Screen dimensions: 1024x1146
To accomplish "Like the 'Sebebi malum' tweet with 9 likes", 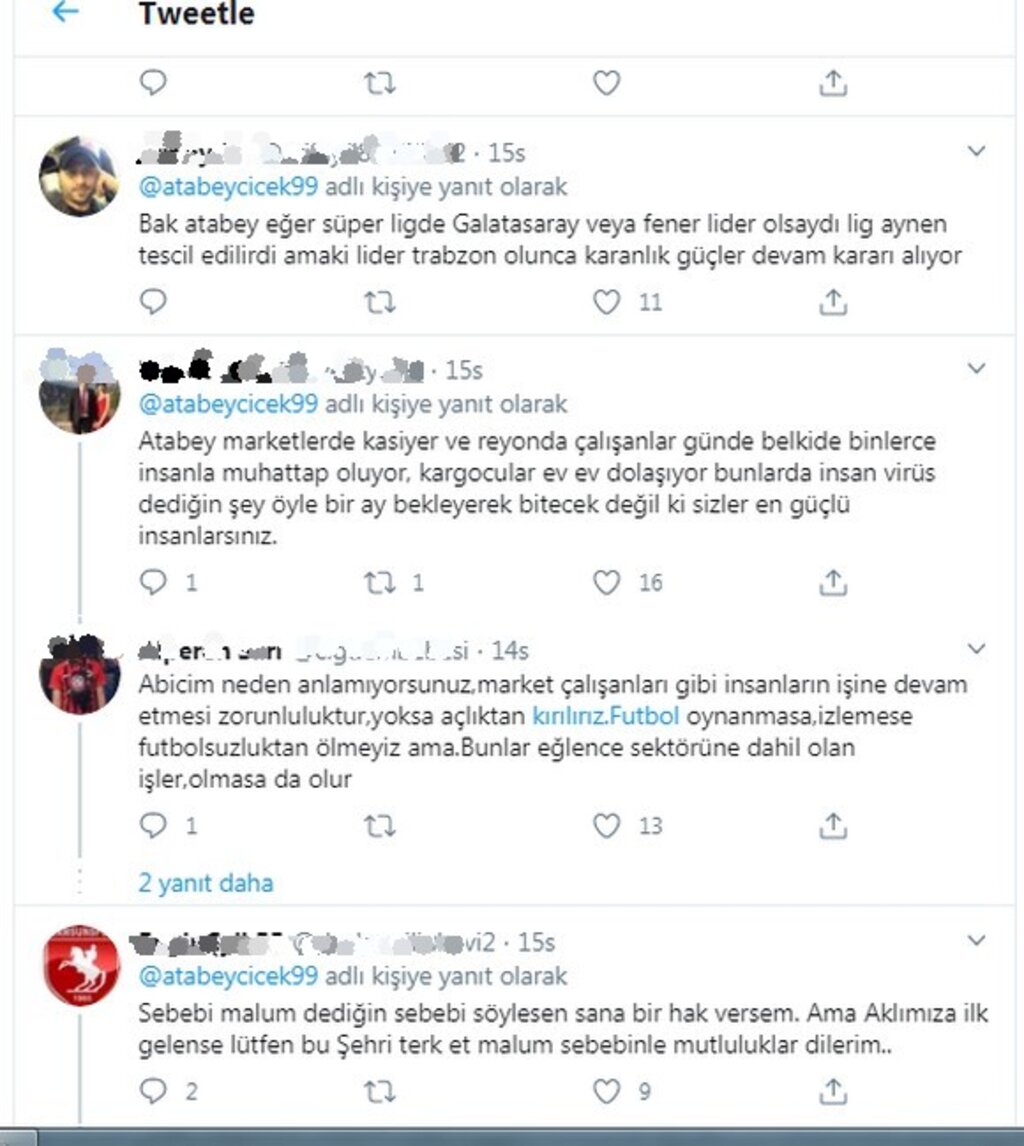I will coord(606,1091).
